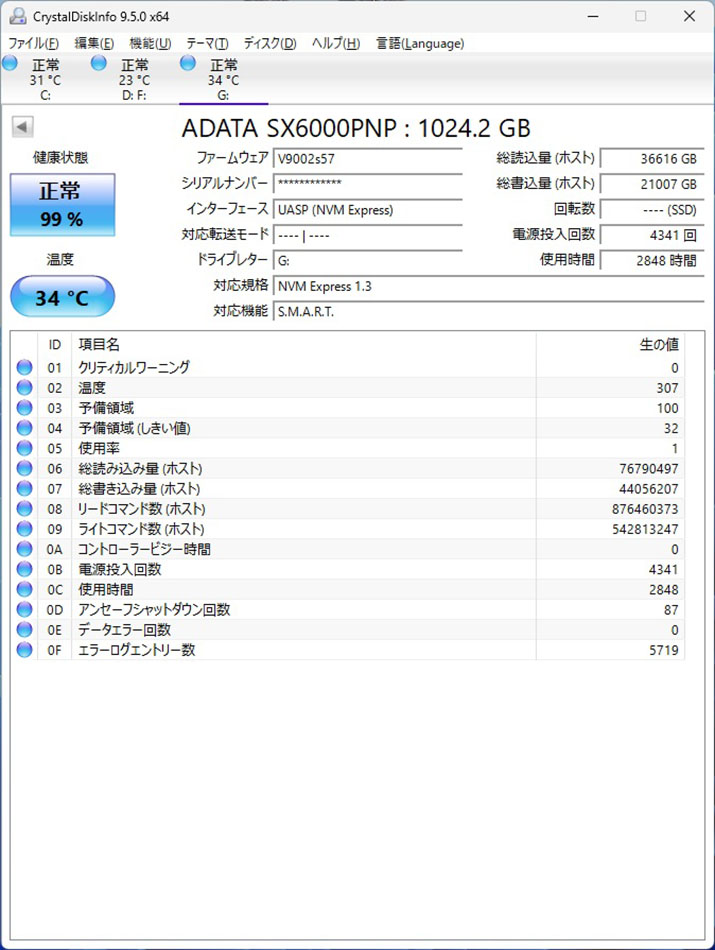Viewport: 715px width, 950px height.
Task: Click status icon for ID 0A コントローラービジー時間
Action: pyautogui.click(x=24, y=549)
